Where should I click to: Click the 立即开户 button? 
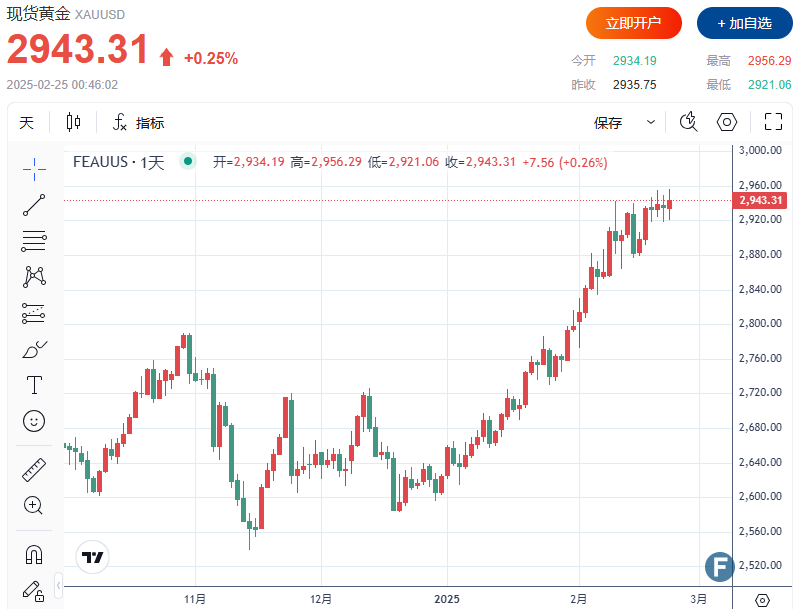pos(634,22)
